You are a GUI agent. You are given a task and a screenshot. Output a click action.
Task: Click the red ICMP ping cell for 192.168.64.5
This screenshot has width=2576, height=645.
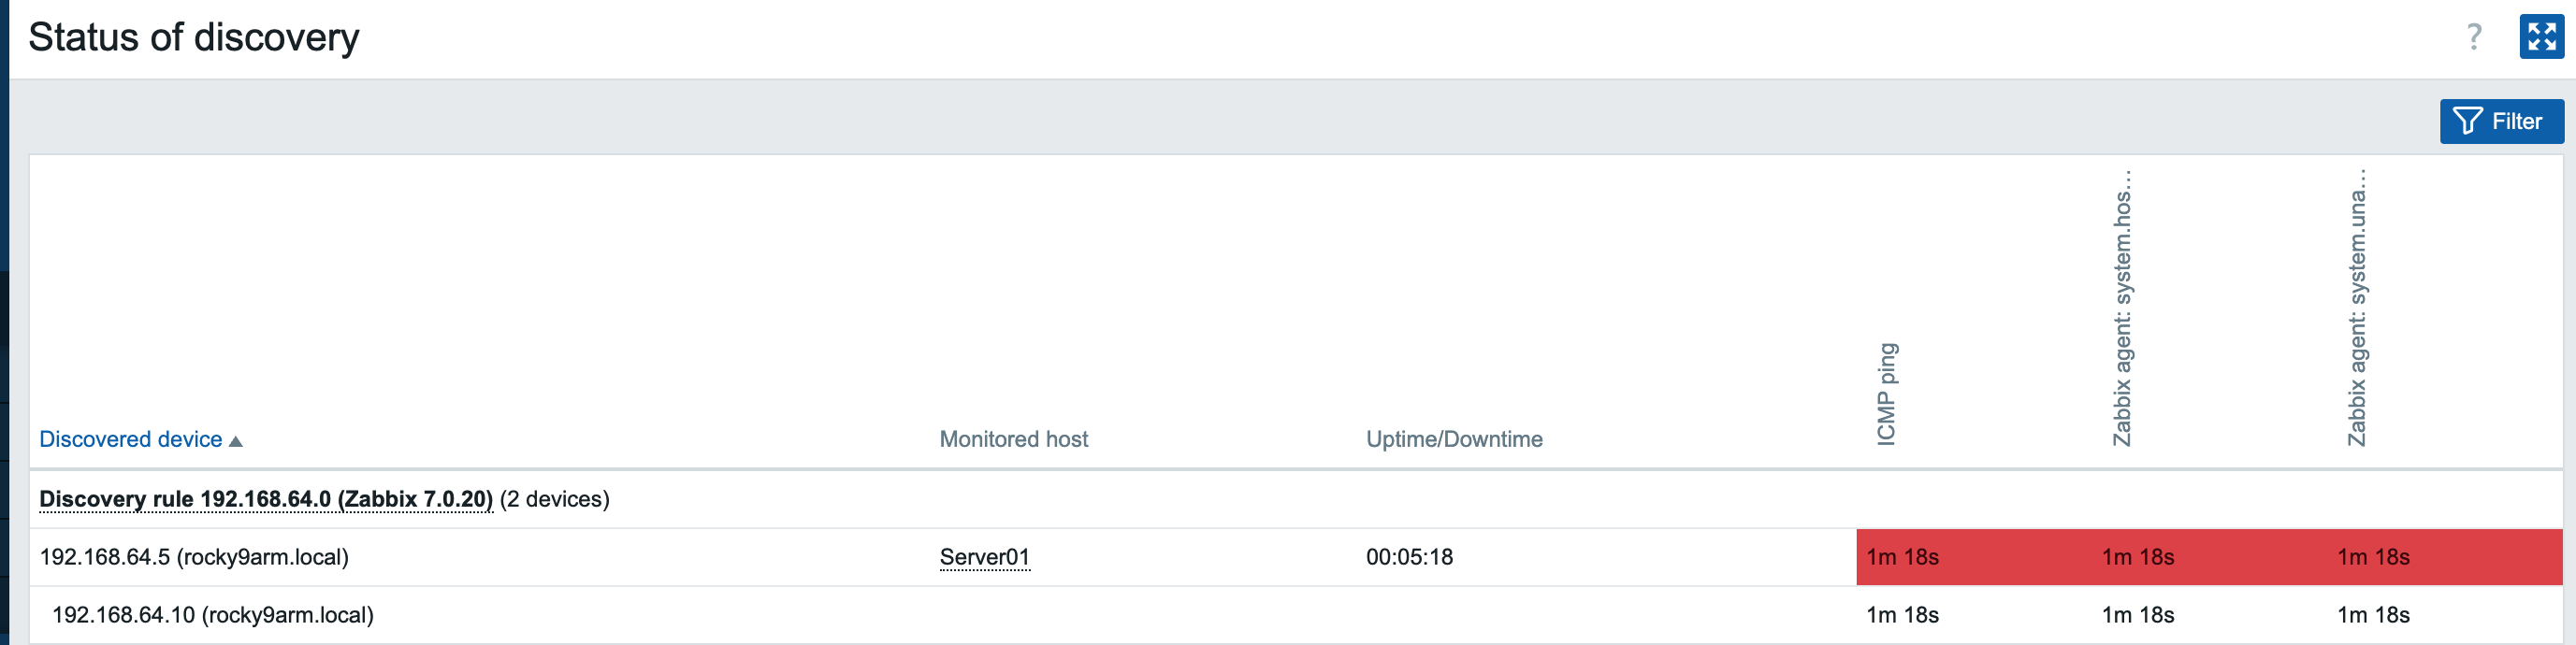point(1902,557)
